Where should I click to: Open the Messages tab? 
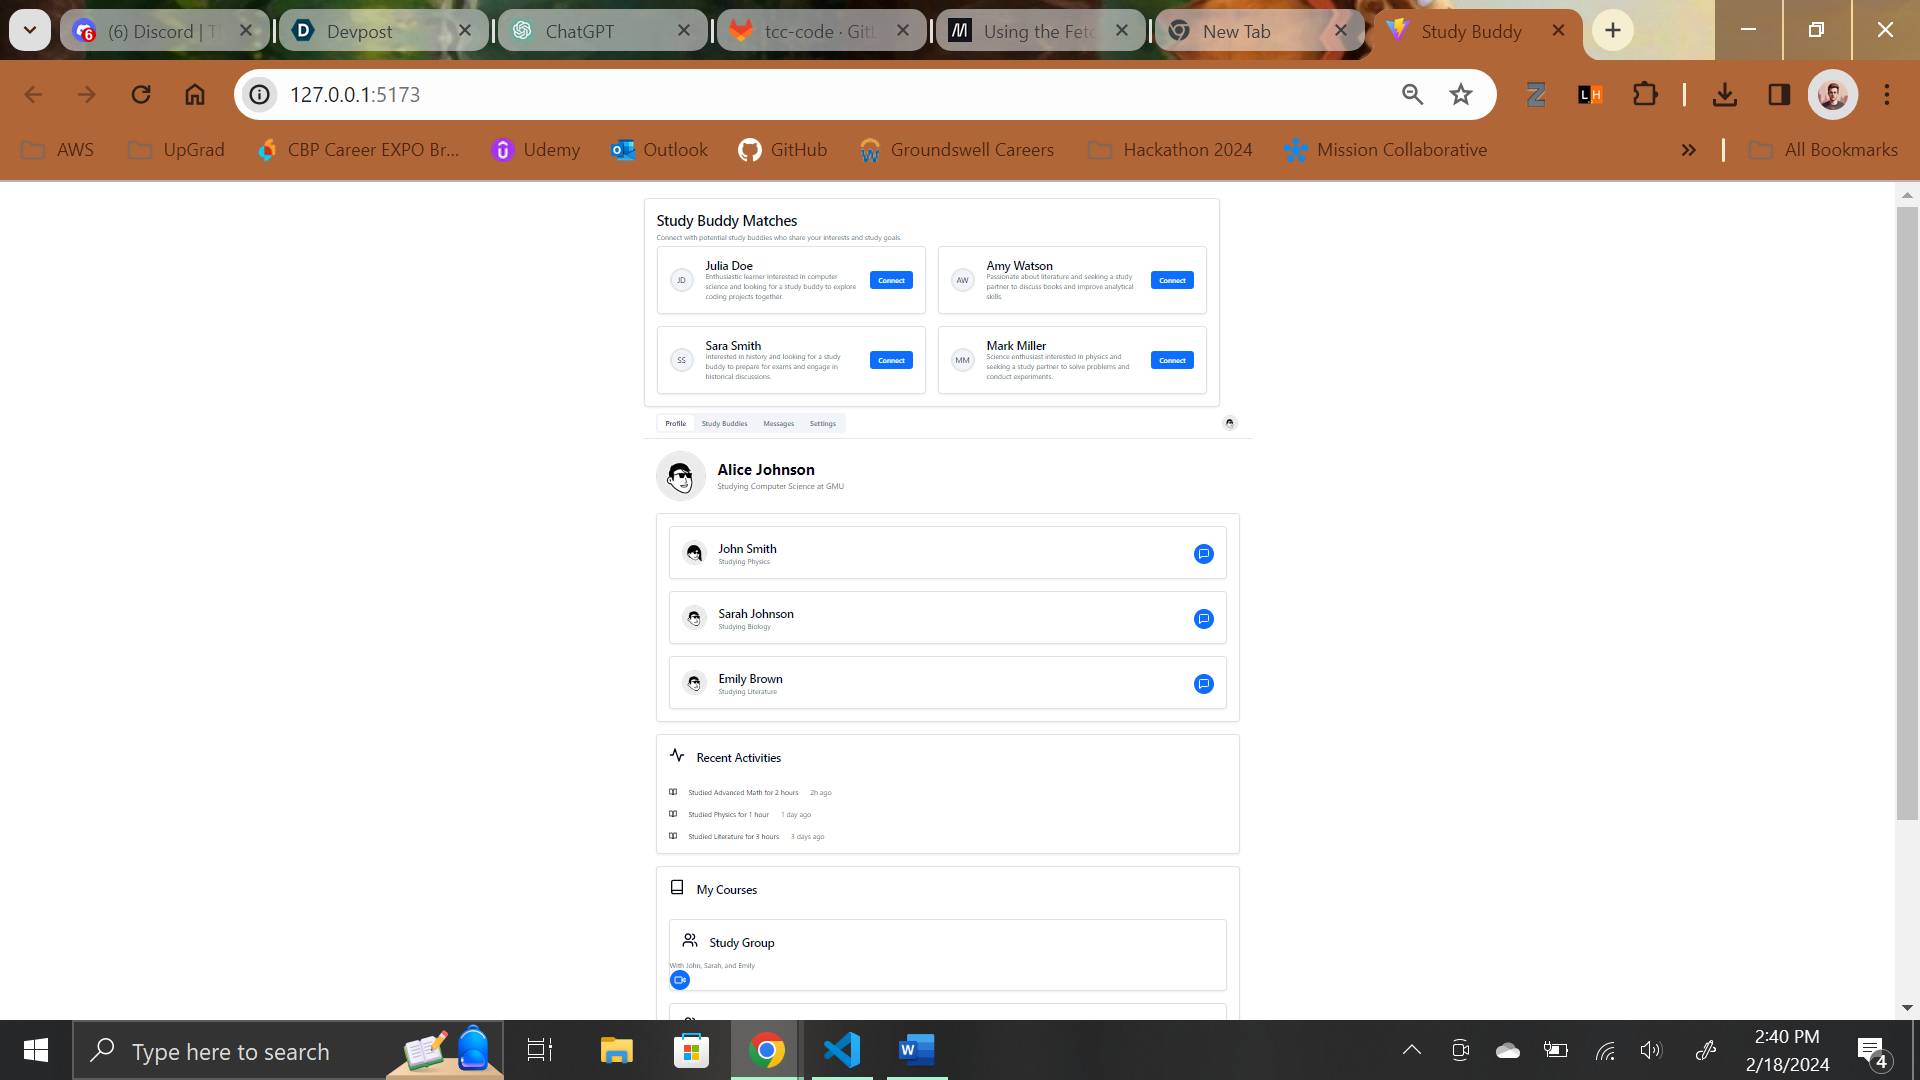click(x=778, y=424)
